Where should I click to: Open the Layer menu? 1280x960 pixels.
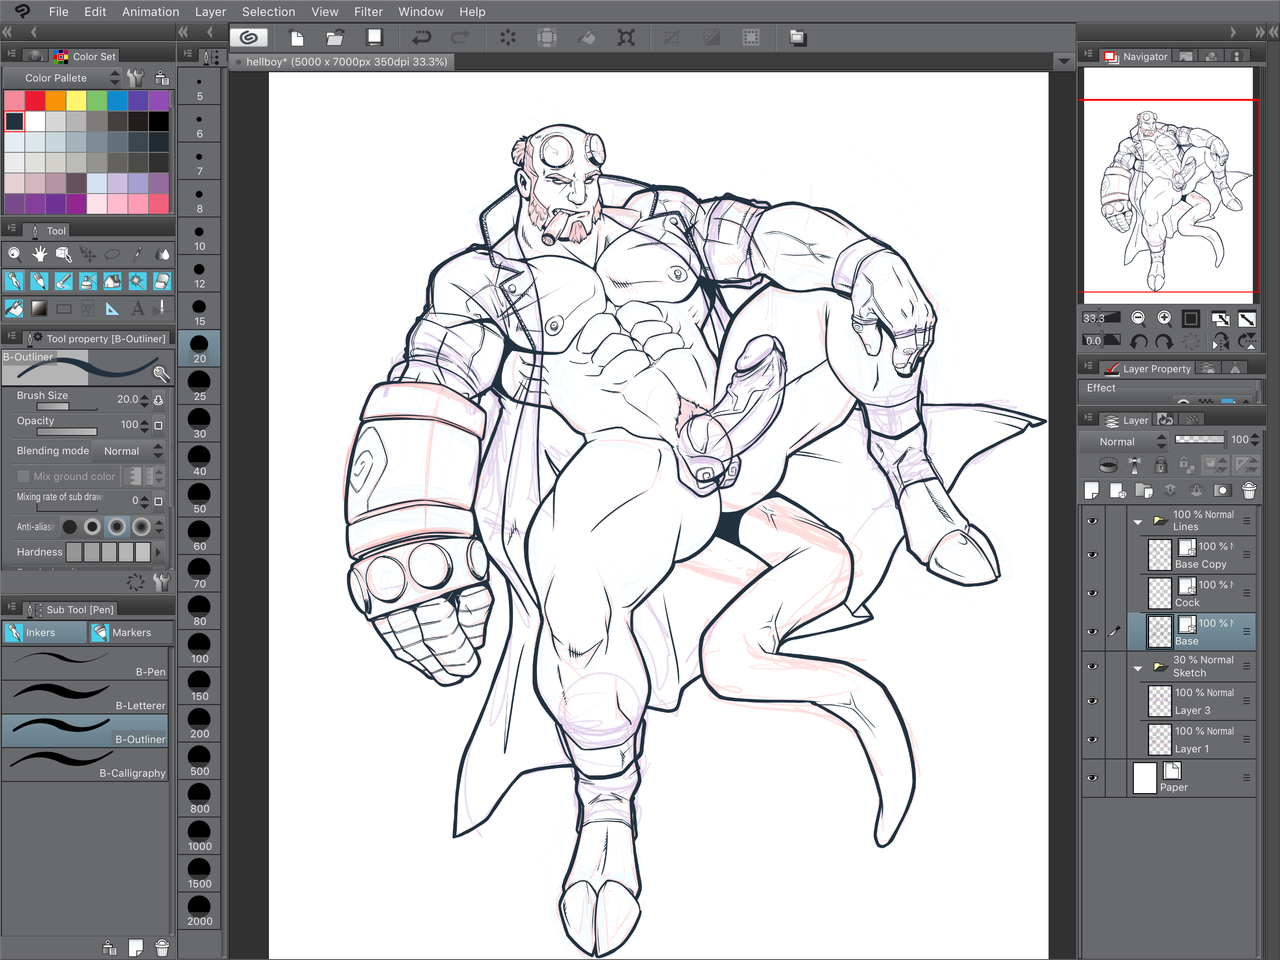pyautogui.click(x=210, y=12)
